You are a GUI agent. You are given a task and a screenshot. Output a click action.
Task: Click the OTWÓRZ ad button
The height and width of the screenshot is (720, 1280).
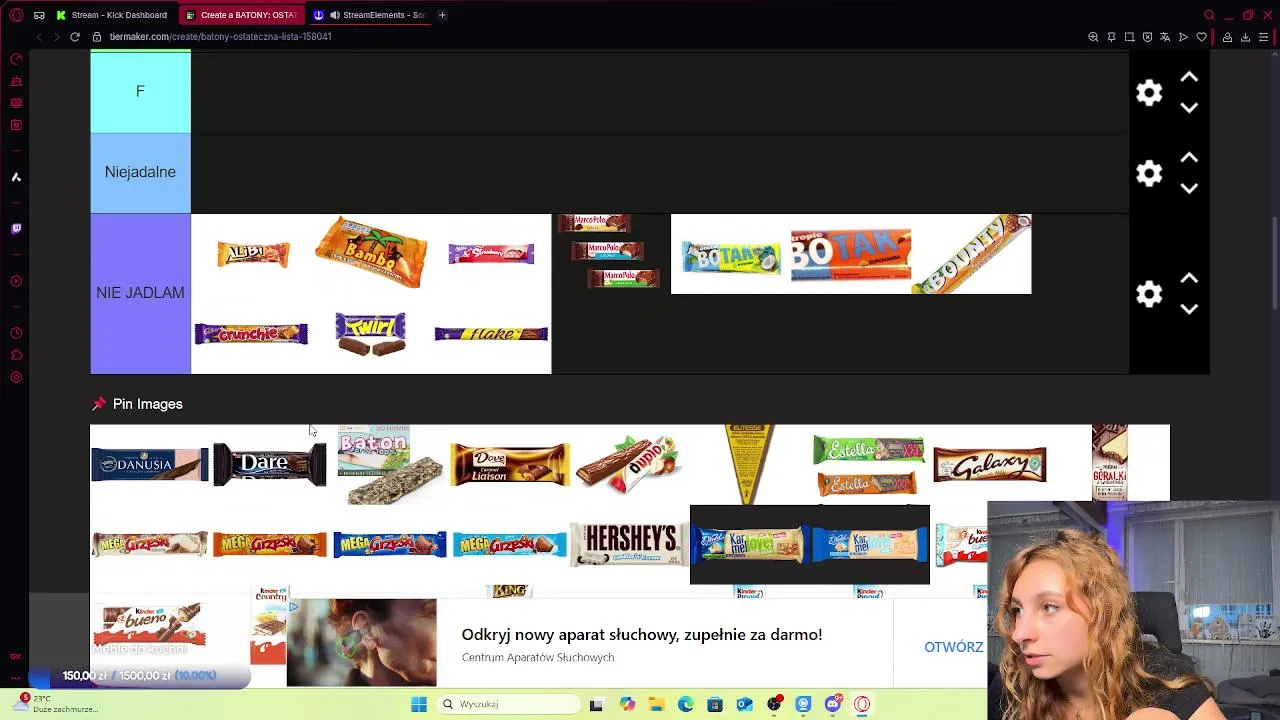click(953, 647)
